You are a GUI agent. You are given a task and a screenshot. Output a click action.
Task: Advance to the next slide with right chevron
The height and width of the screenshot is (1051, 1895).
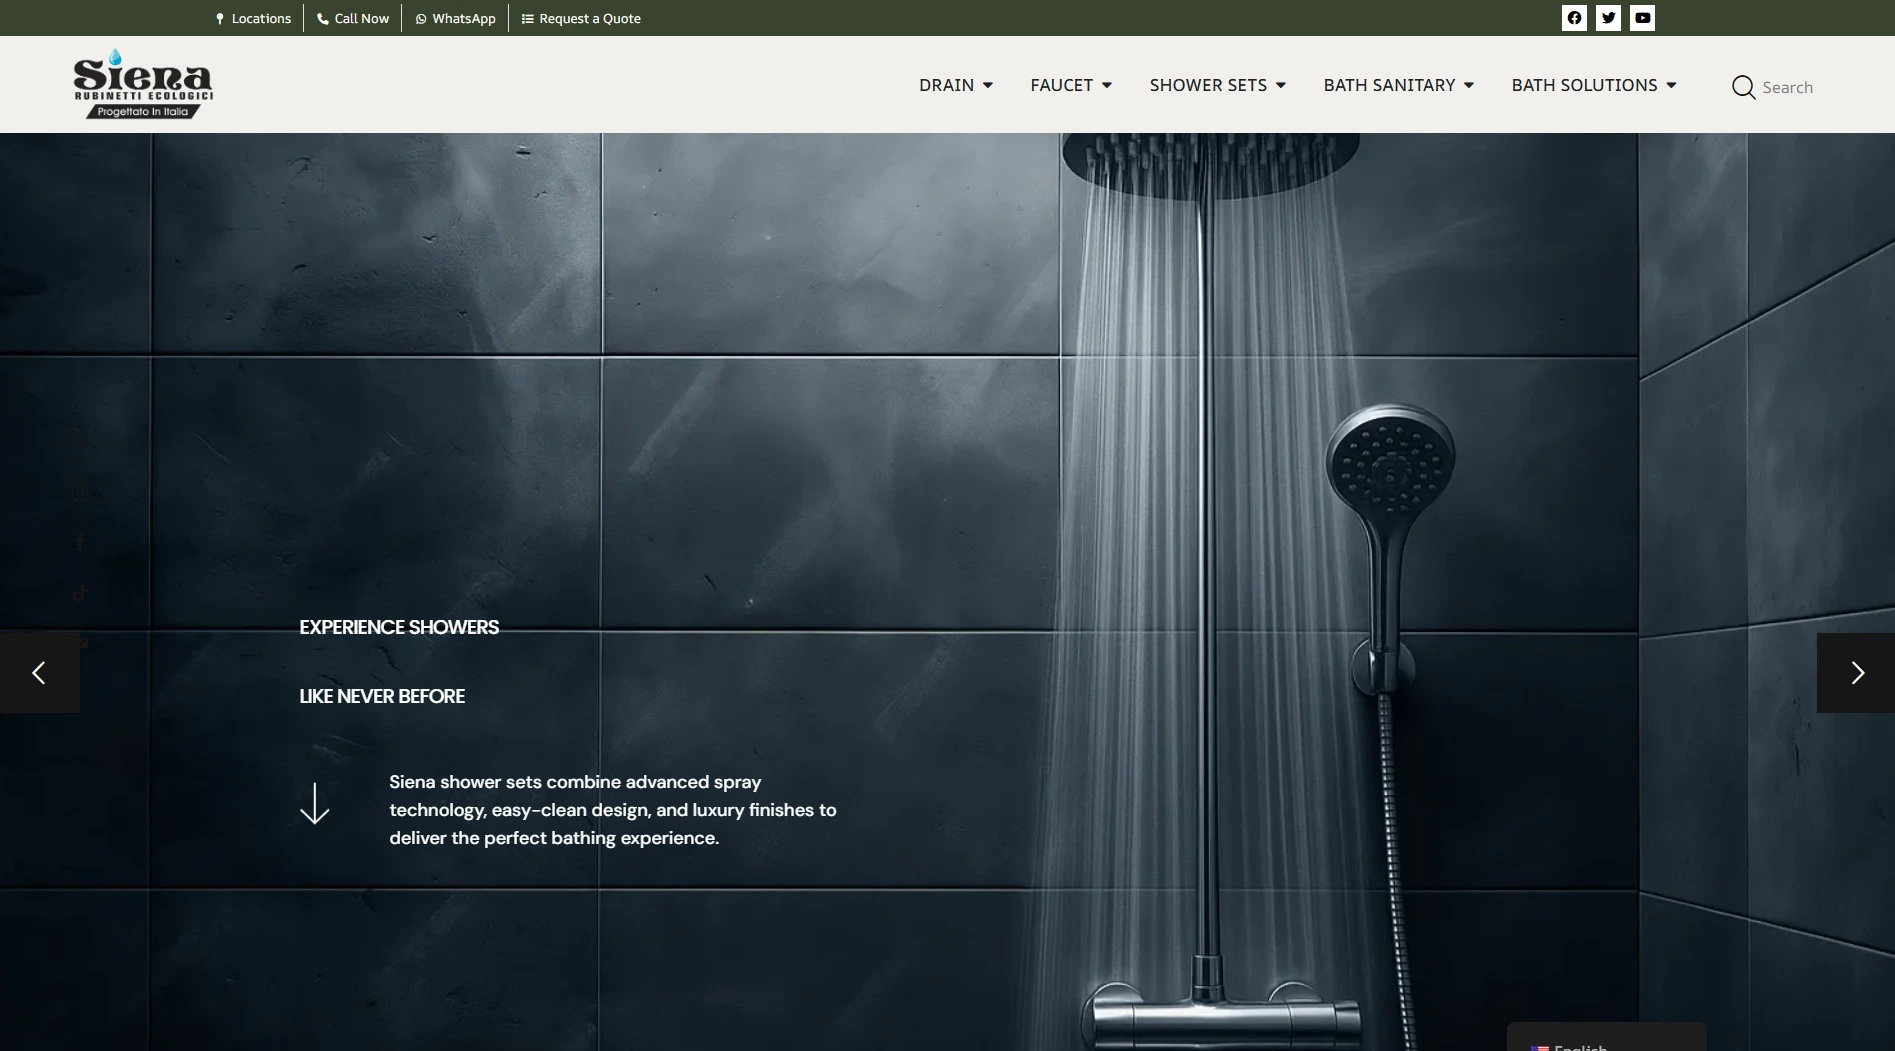click(x=1856, y=673)
